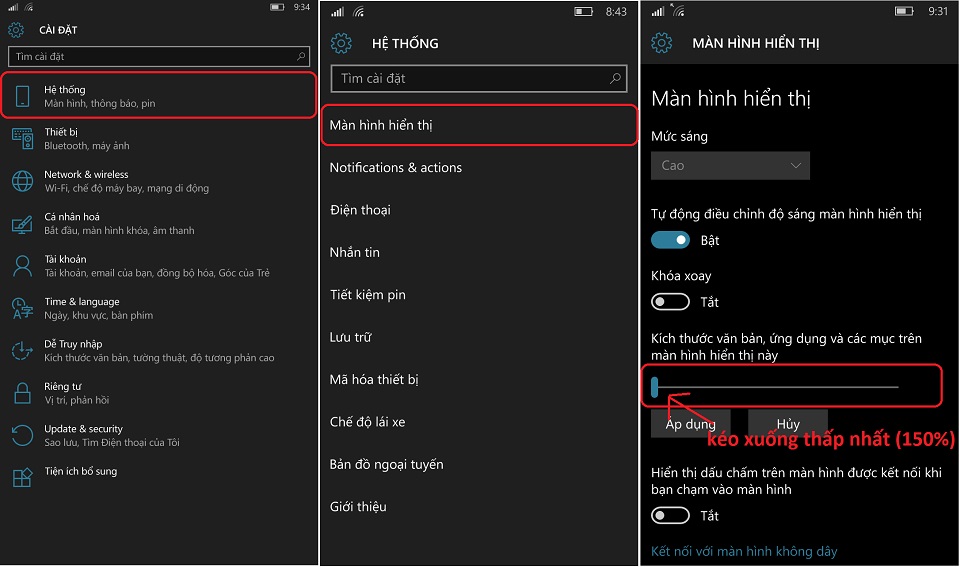The width and height of the screenshot is (960, 567).
Task: Select Network & wireless row label
Action: [x=86, y=175]
